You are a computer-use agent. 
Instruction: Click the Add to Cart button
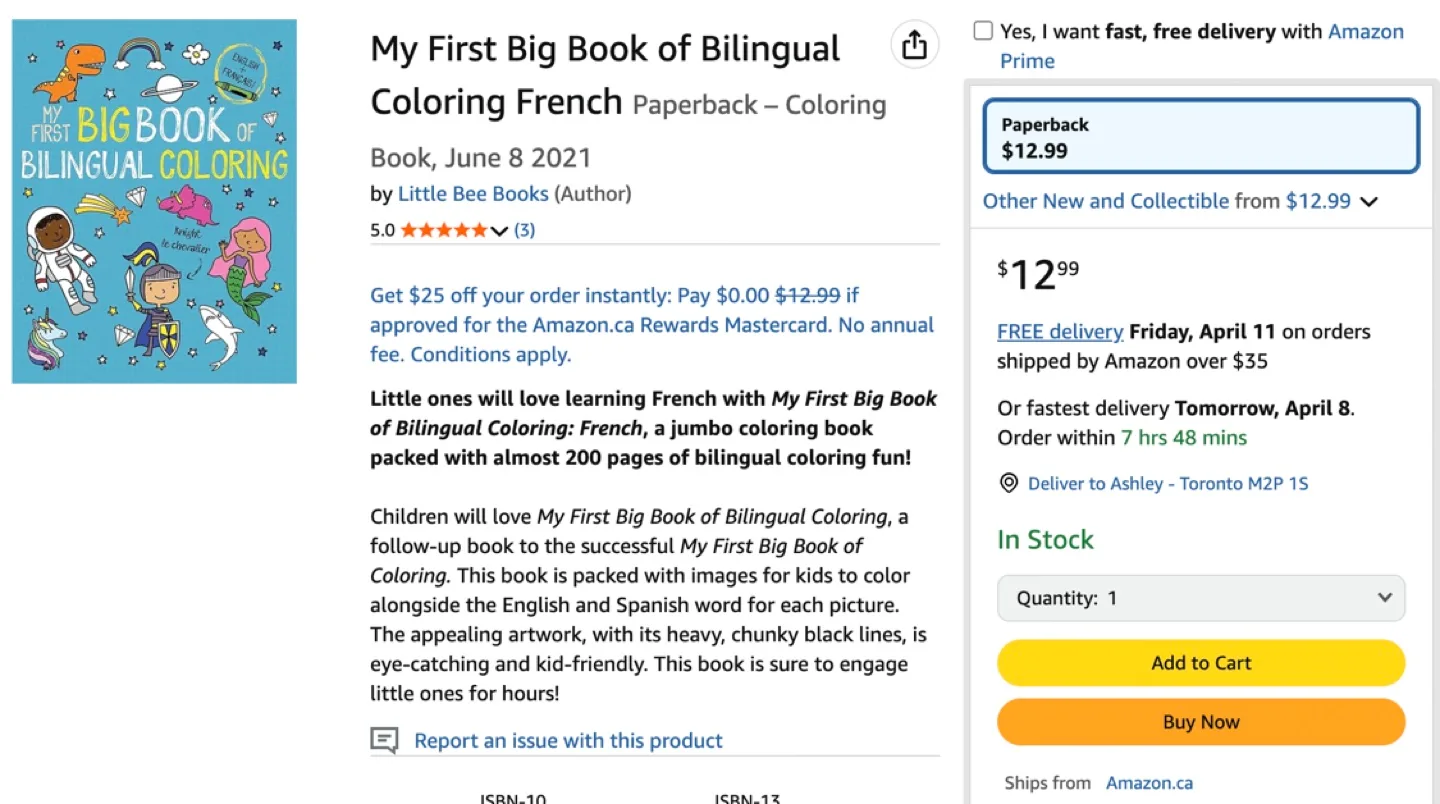pyautogui.click(x=1199, y=662)
